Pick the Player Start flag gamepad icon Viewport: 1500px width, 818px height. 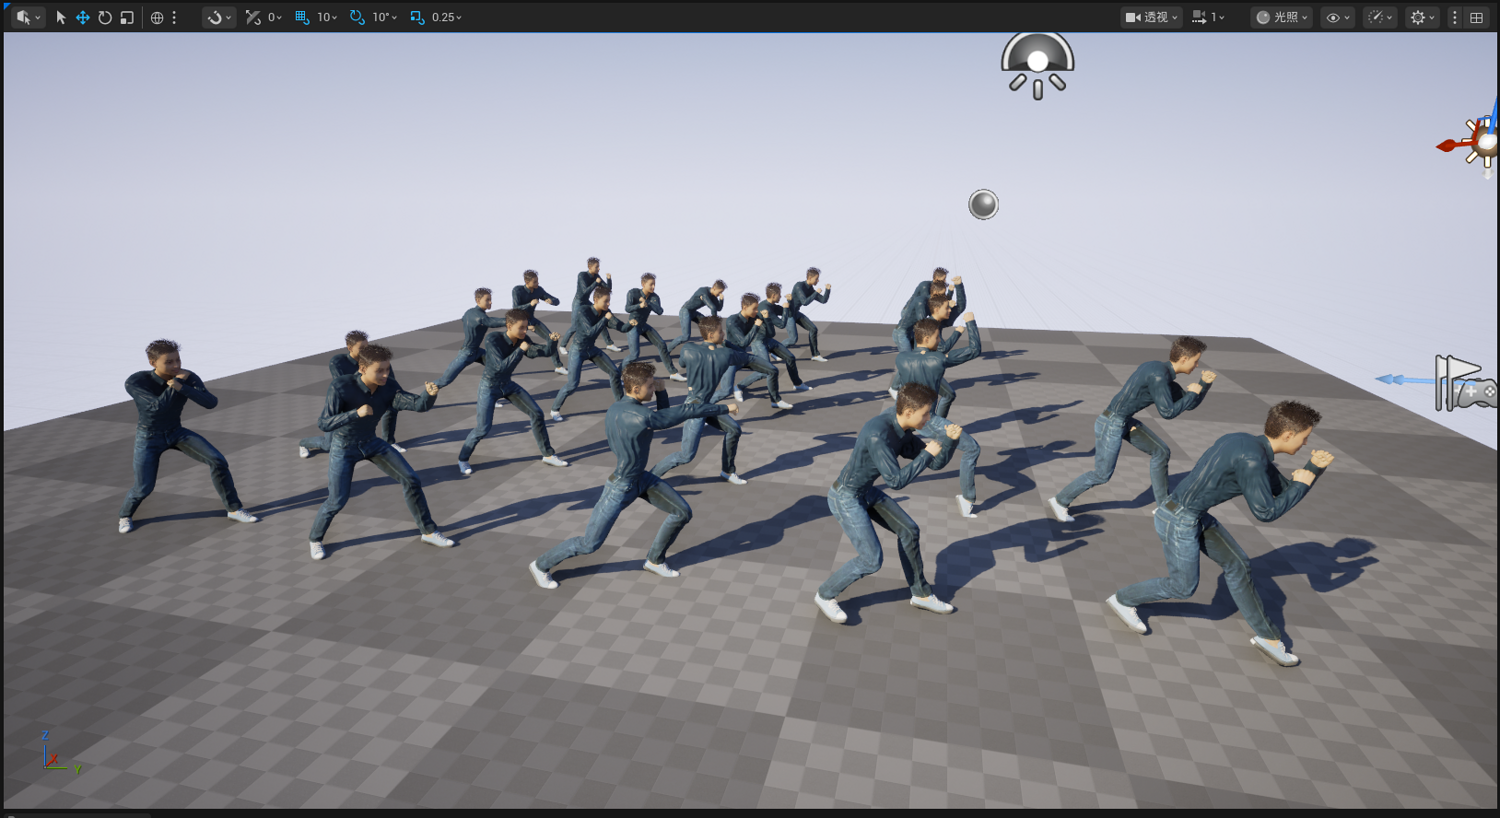coord(1464,383)
